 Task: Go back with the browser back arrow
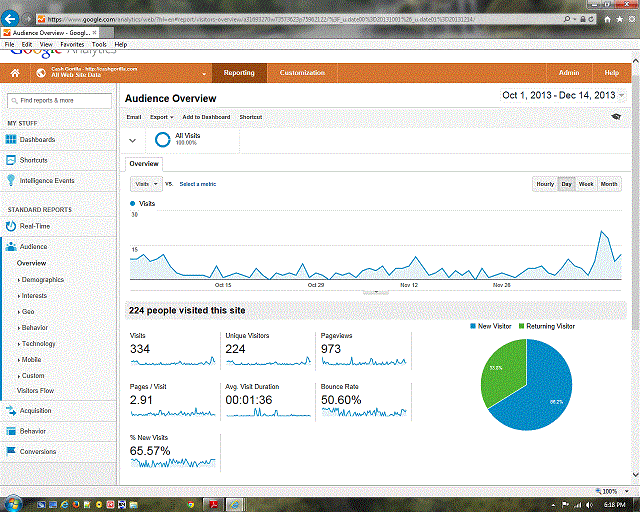point(10,18)
